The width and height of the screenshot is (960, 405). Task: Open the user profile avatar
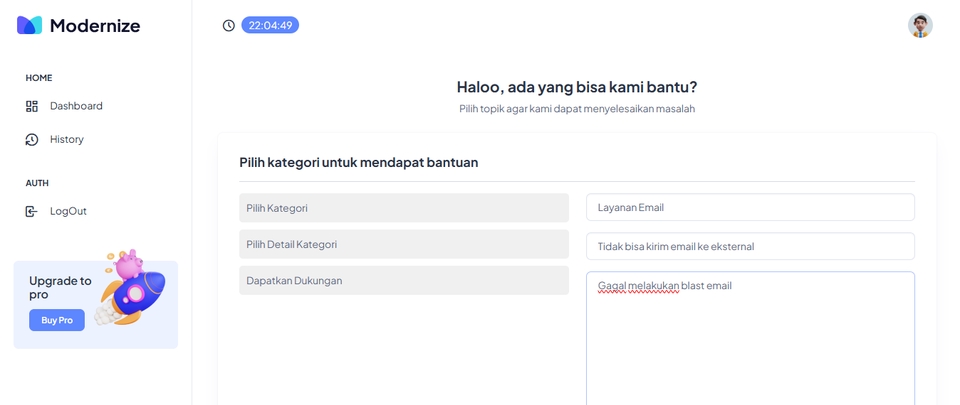tap(920, 25)
